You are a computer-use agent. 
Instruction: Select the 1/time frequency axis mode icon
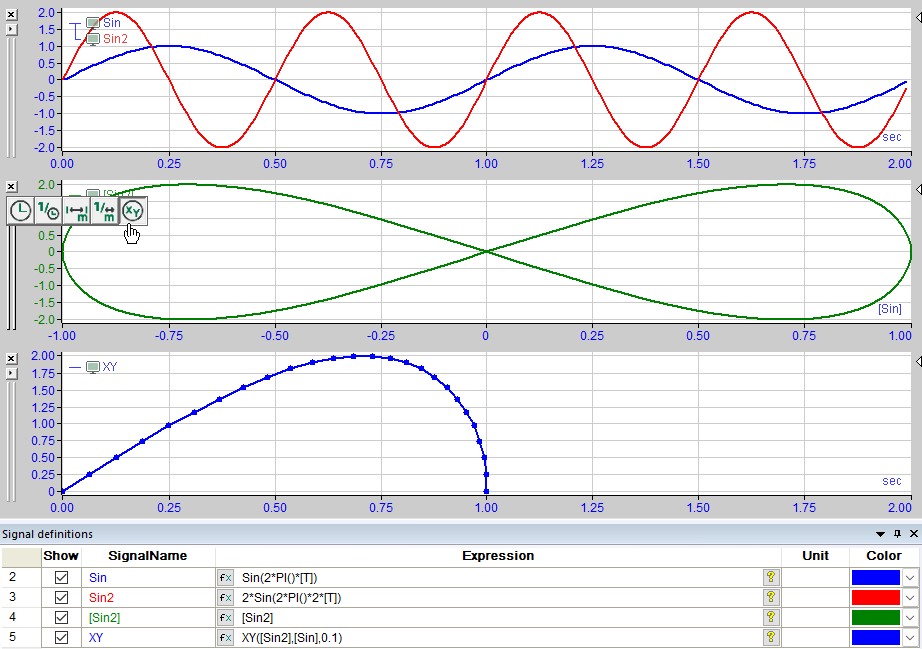pos(48,211)
